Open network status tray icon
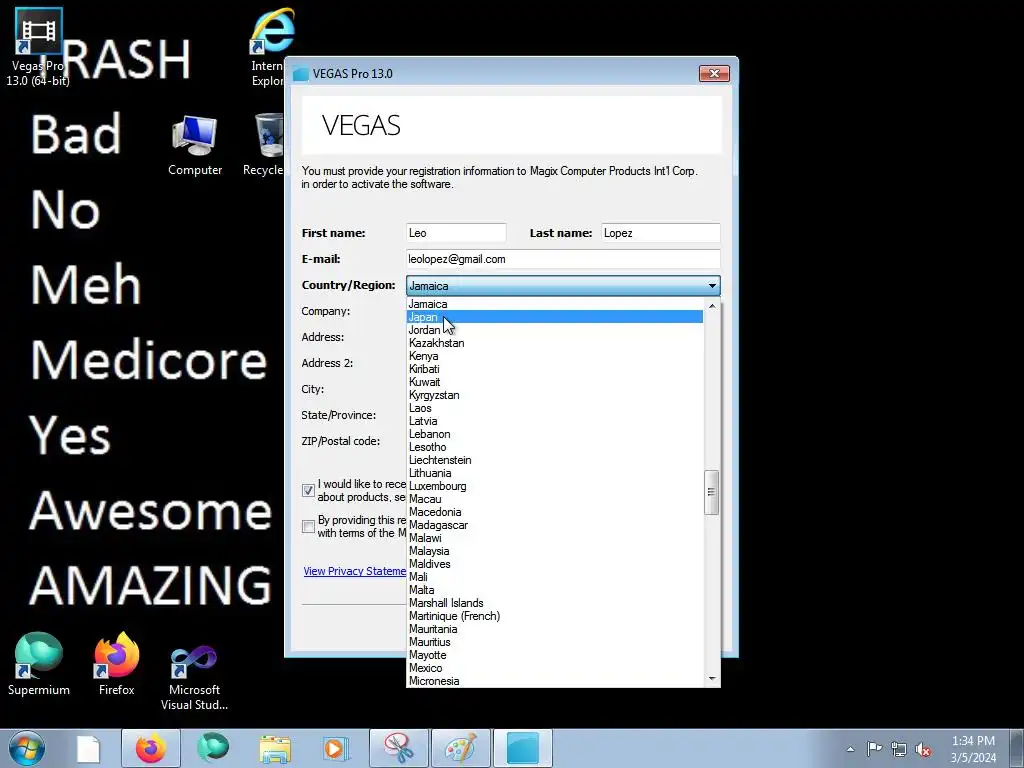The width and height of the screenshot is (1024, 768). click(899, 749)
